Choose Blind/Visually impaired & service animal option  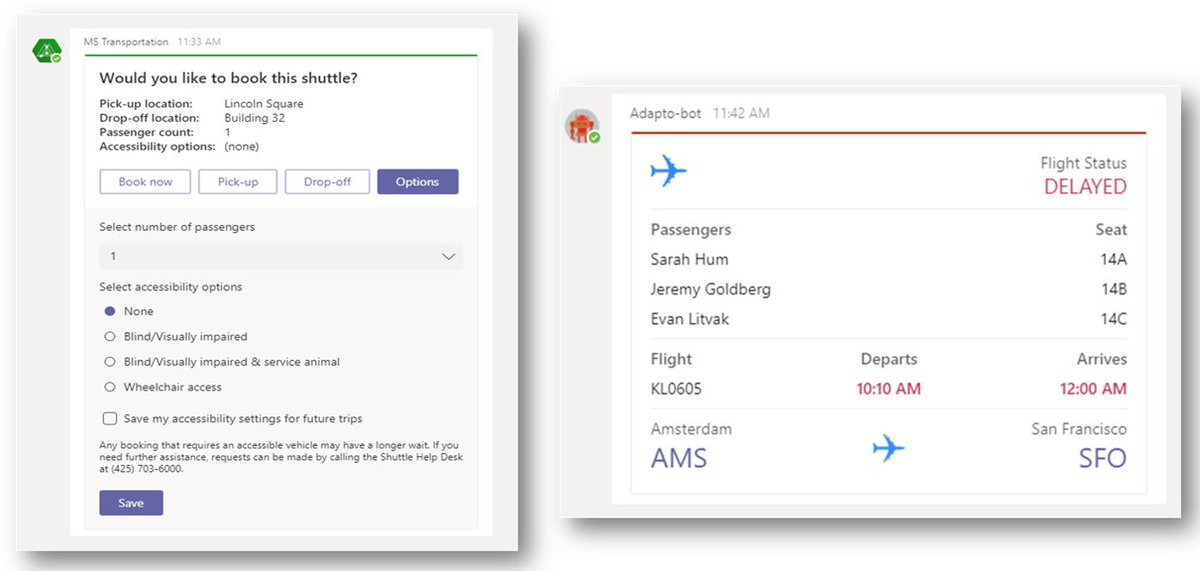pos(110,362)
